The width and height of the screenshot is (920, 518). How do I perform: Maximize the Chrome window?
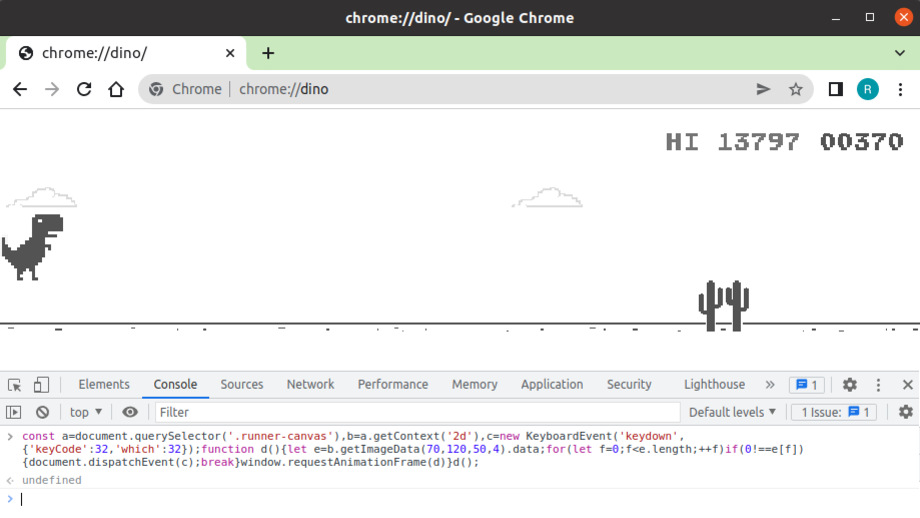(870, 18)
